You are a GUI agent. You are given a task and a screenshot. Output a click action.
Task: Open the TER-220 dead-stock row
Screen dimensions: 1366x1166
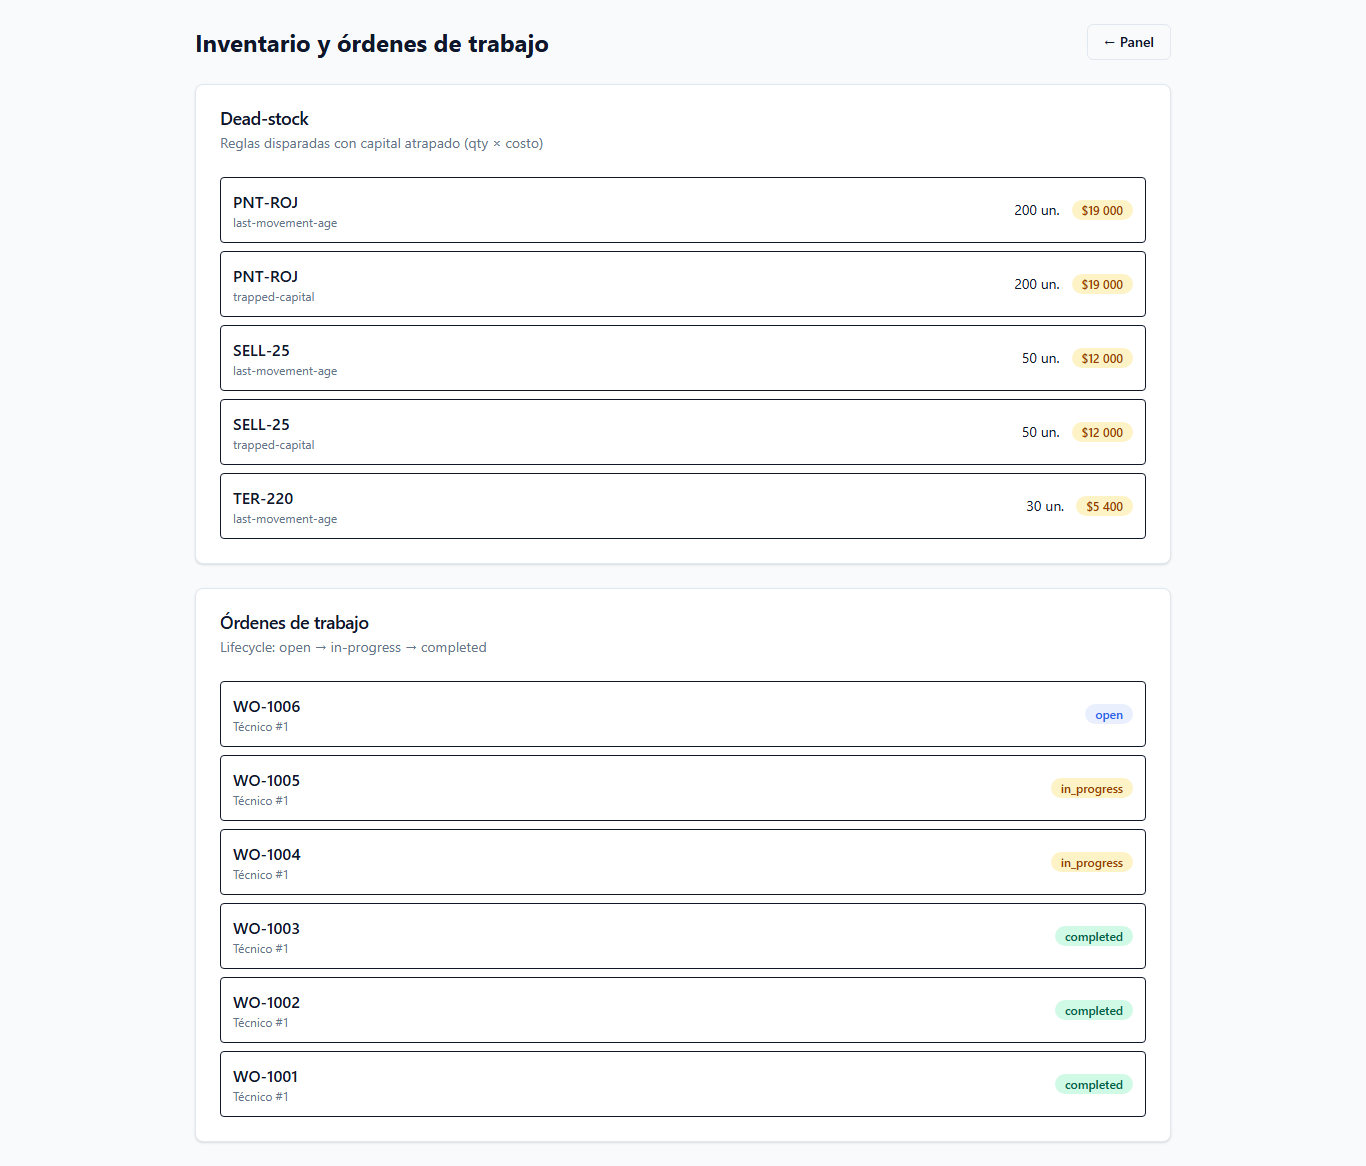click(683, 506)
